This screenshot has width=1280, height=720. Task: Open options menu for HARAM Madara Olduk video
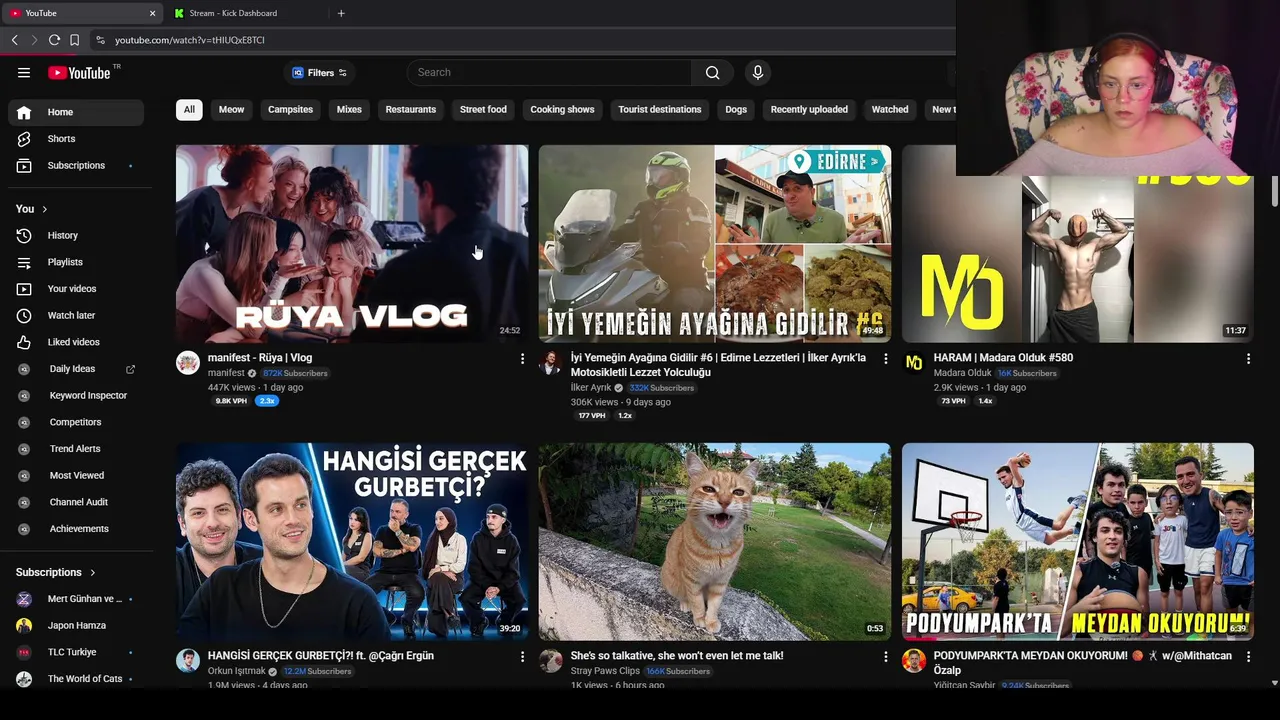1248,358
